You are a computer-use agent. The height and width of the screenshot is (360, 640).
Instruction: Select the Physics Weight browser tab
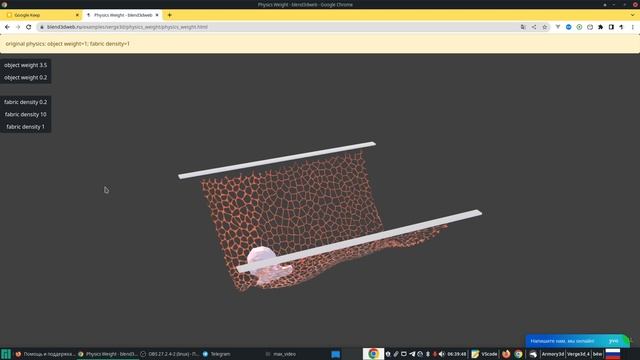point(122,15)
